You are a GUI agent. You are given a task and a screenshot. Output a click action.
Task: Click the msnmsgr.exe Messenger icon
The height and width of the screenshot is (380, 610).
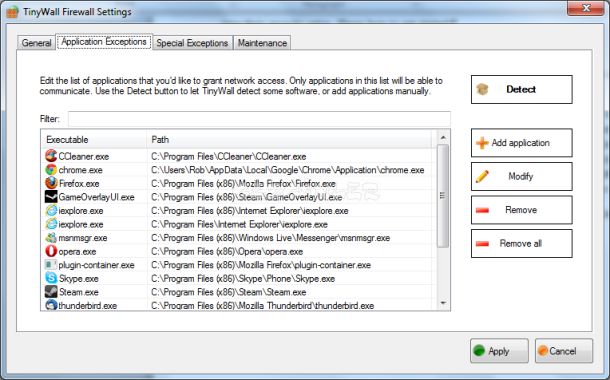tap(51, 238)
